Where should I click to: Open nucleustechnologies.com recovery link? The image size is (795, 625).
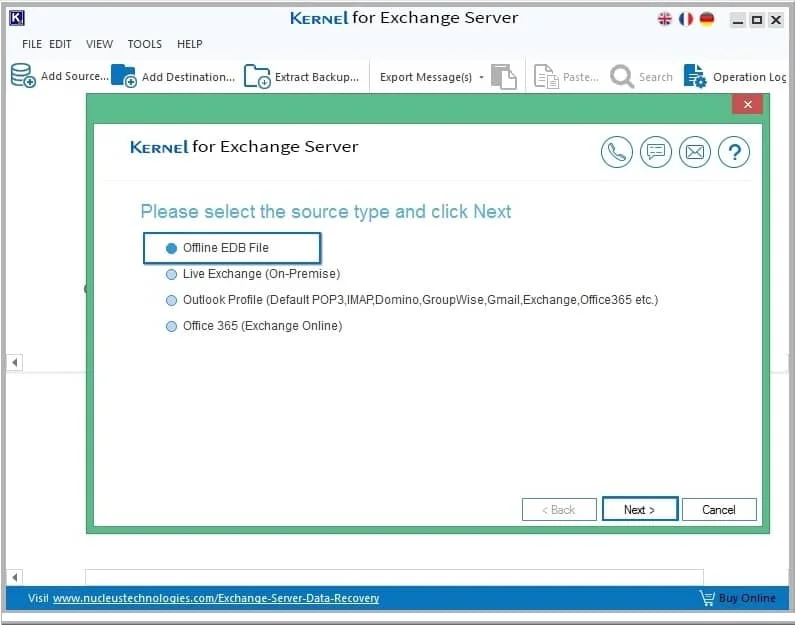[x=216, y=598]
